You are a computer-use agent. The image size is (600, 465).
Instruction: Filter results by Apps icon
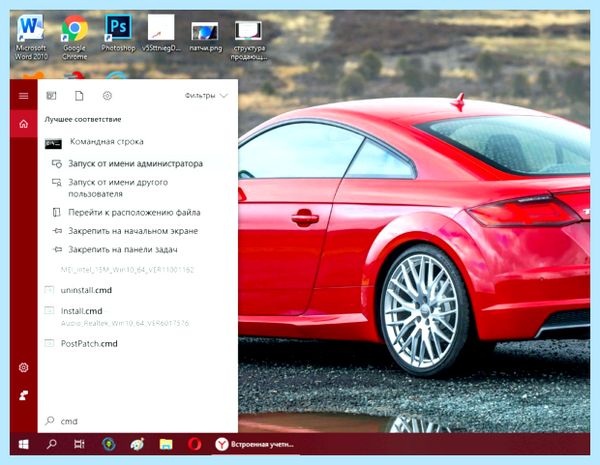pyautogui.click(x=51, y=96)
